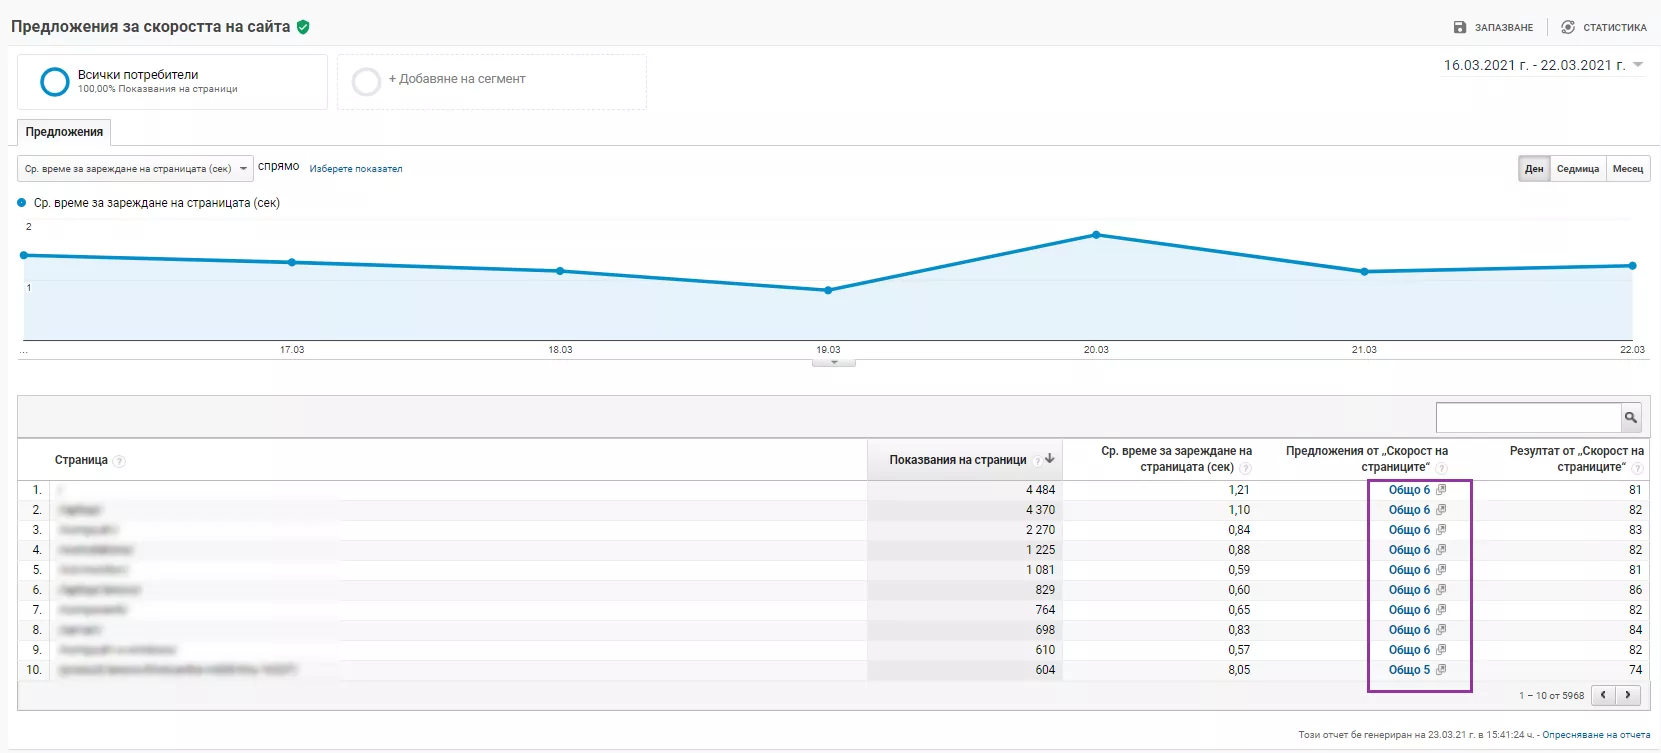Click the table search input field
Viewport: 1661px width, 753px height.
coord(1528,418)
